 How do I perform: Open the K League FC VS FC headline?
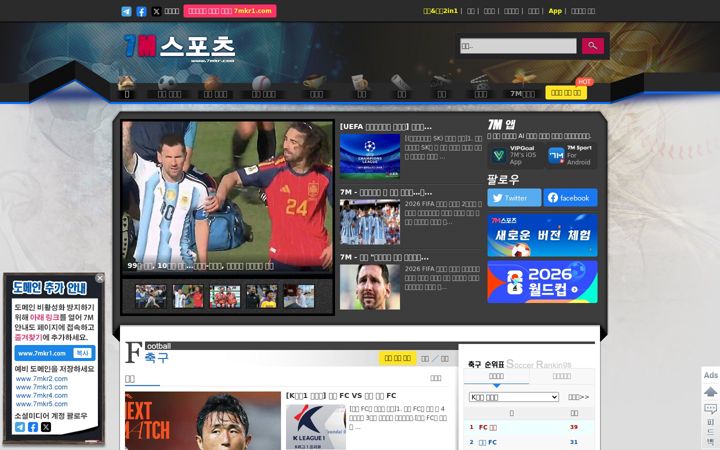point(341,395)
